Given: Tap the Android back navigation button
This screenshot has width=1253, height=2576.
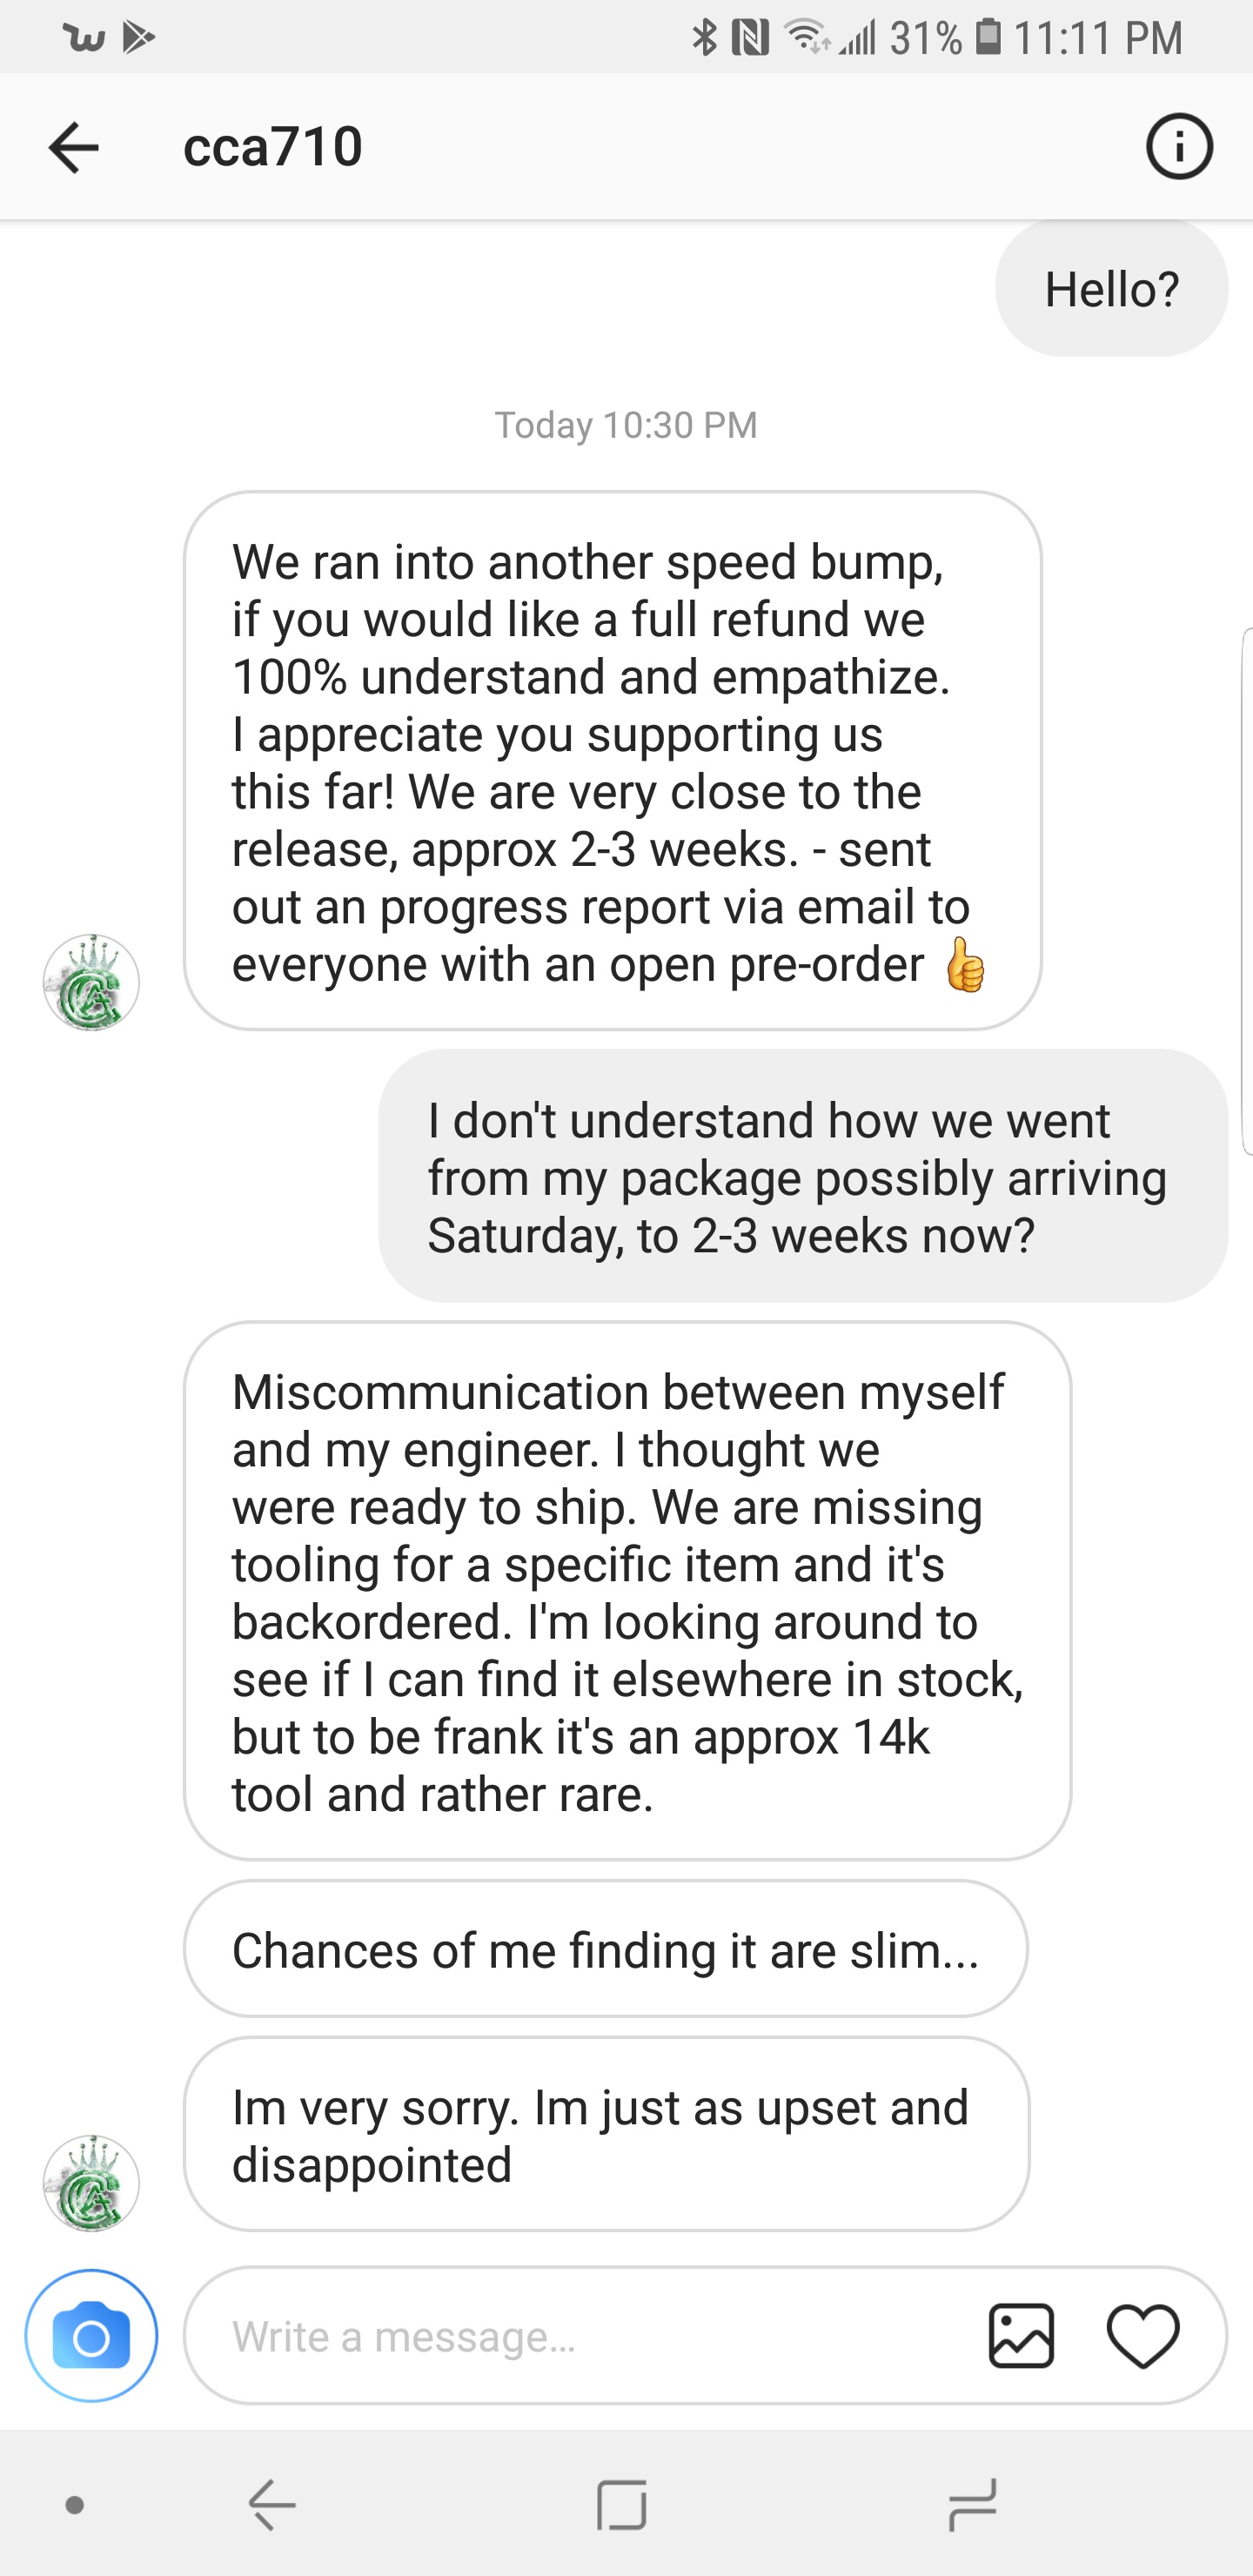Looking at the screenshot, I should click(x=272, y=2504).
